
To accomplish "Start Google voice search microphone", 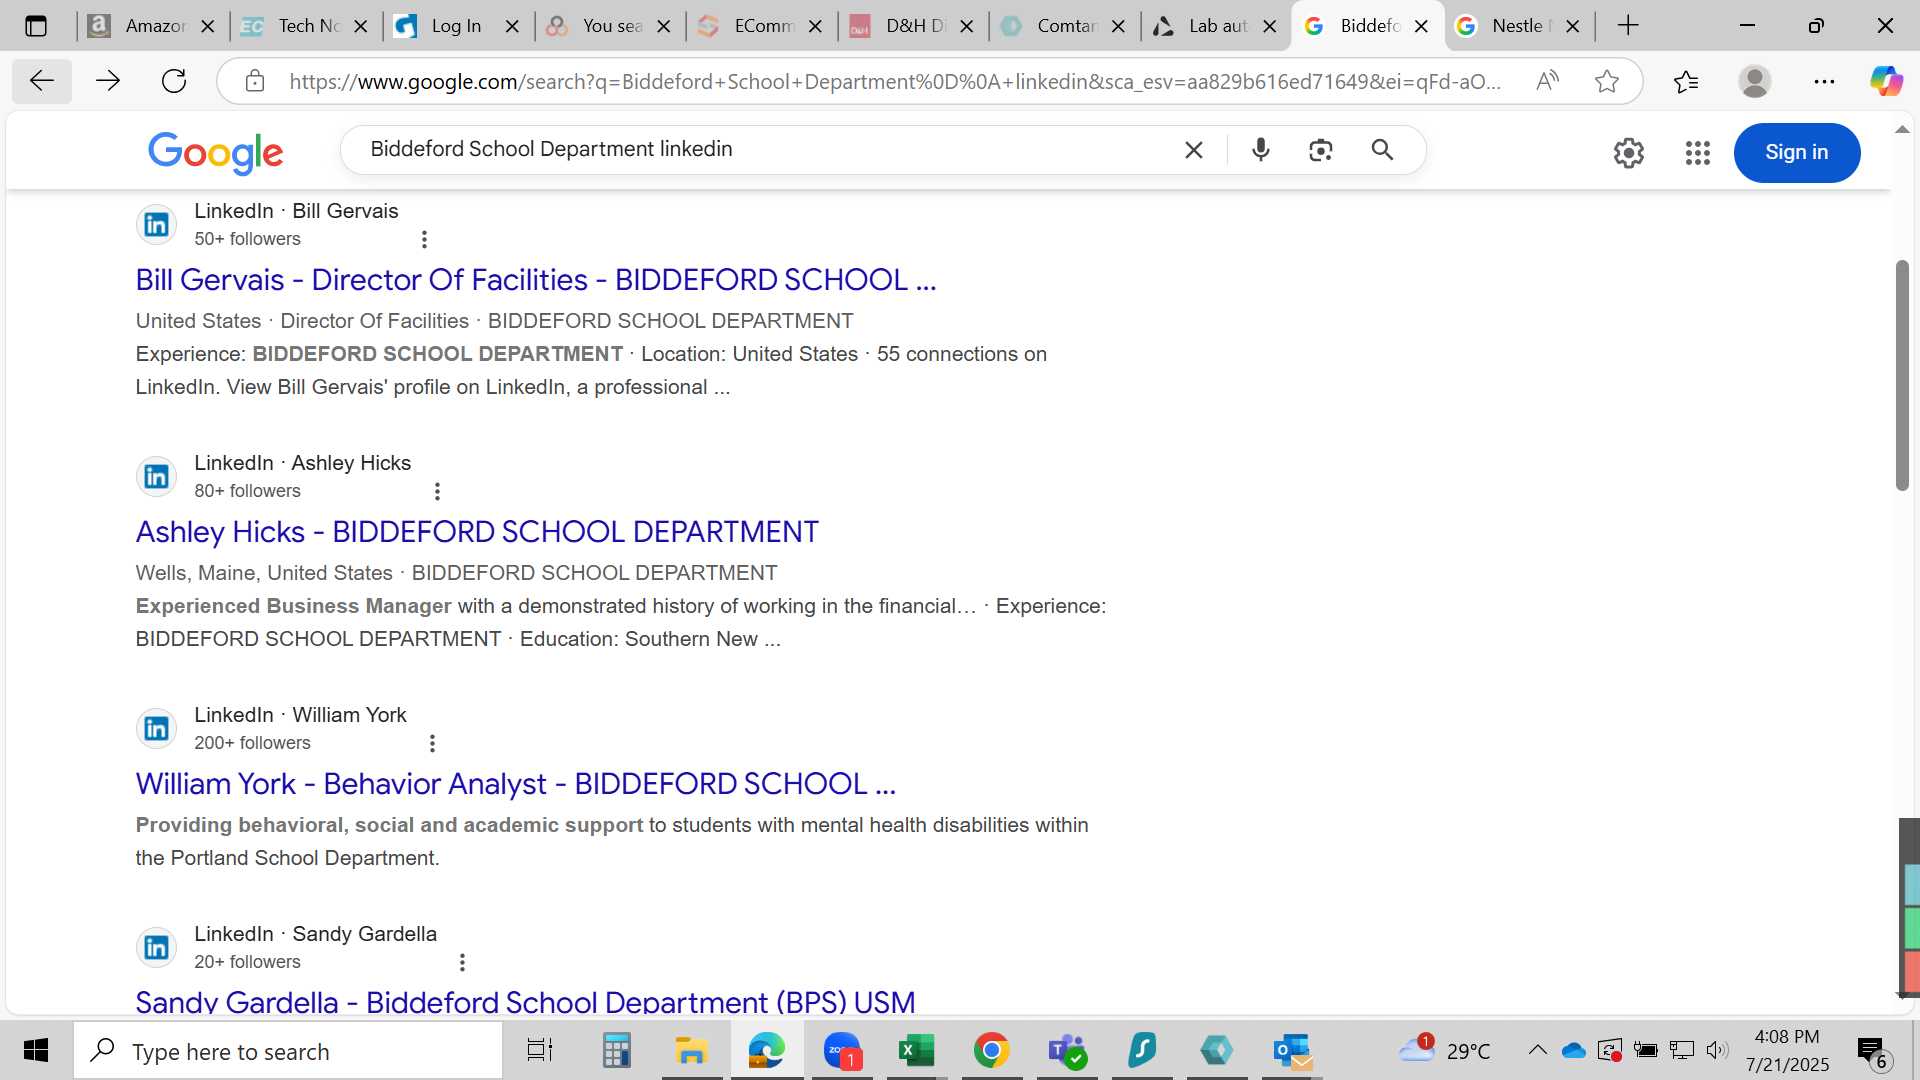I will click(x=1261, y=150).
